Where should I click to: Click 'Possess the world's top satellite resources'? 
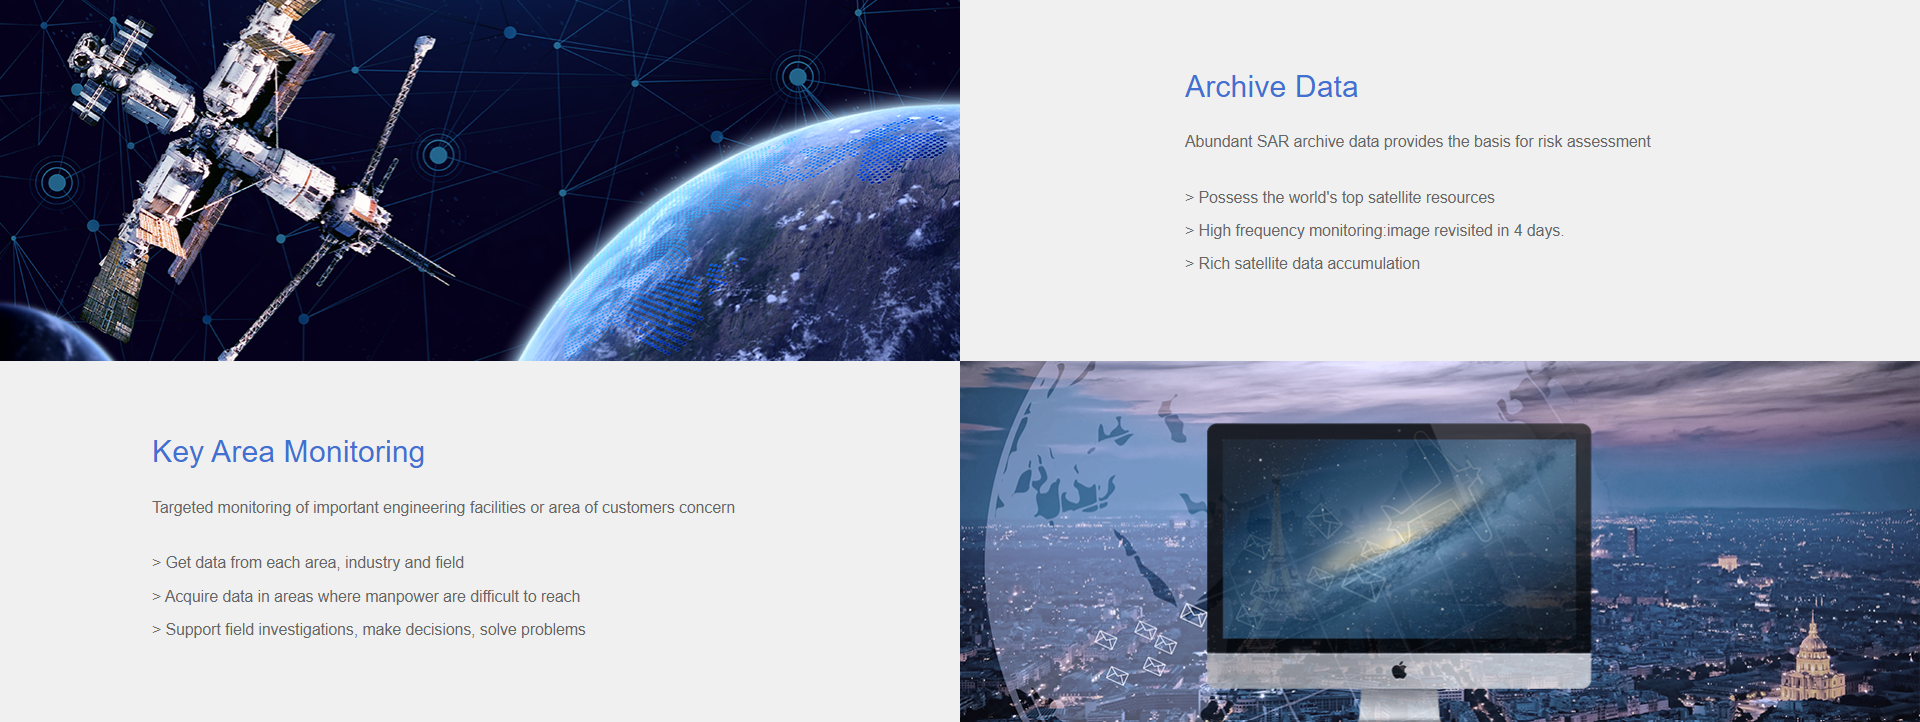(1340, 198)
